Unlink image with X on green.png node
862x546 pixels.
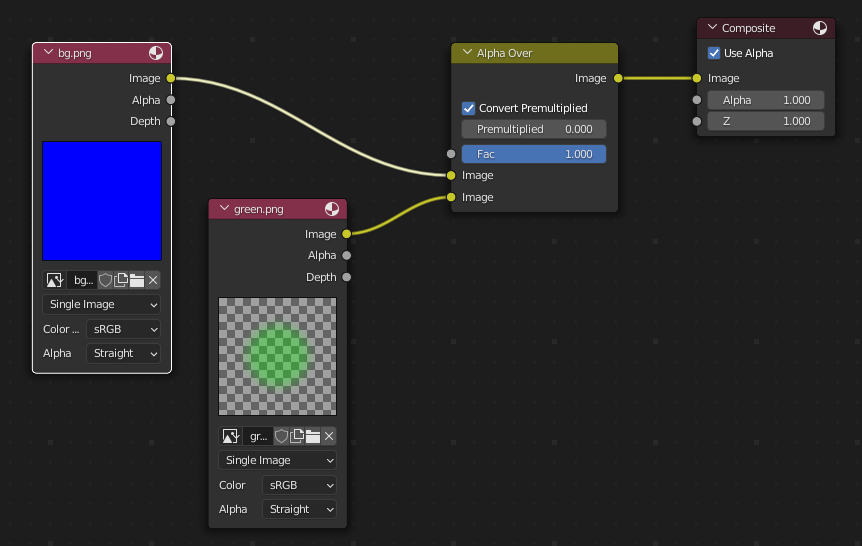(x=329, y=436)
